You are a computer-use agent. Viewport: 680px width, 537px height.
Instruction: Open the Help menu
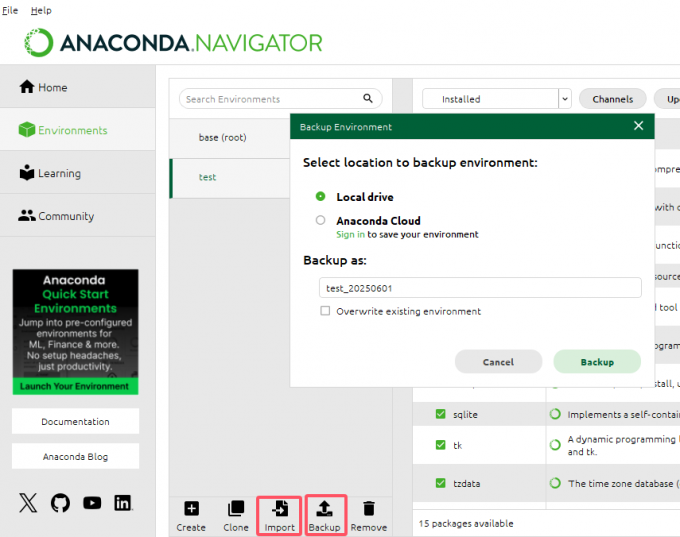(41, 10)
